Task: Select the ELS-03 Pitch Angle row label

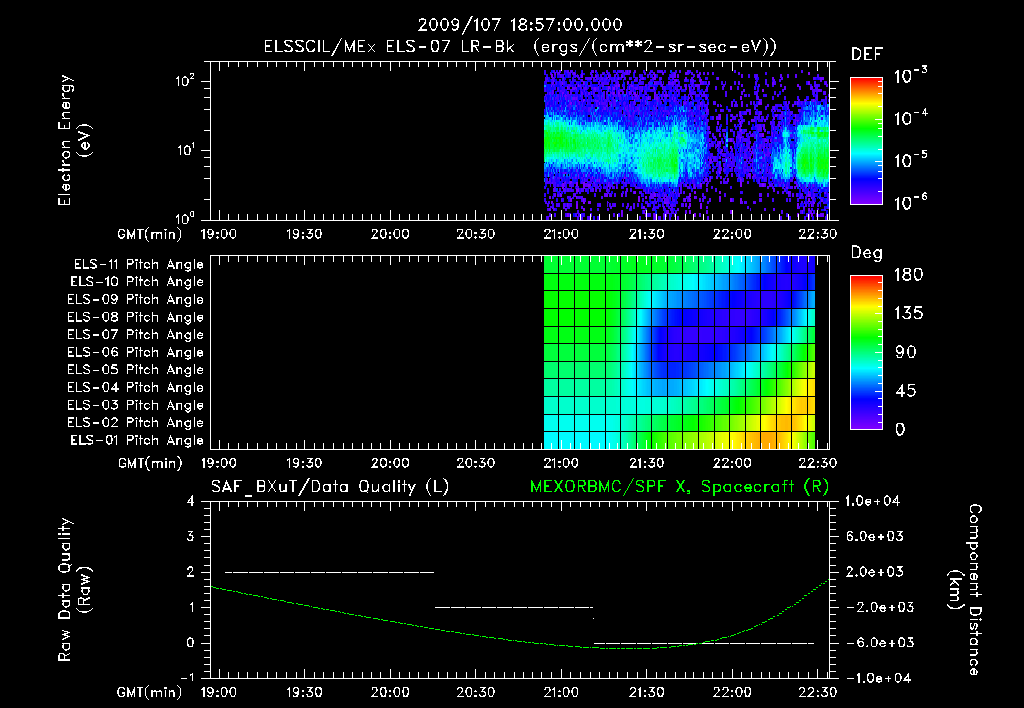Action: pyautogui.click(x=135, y=405)
